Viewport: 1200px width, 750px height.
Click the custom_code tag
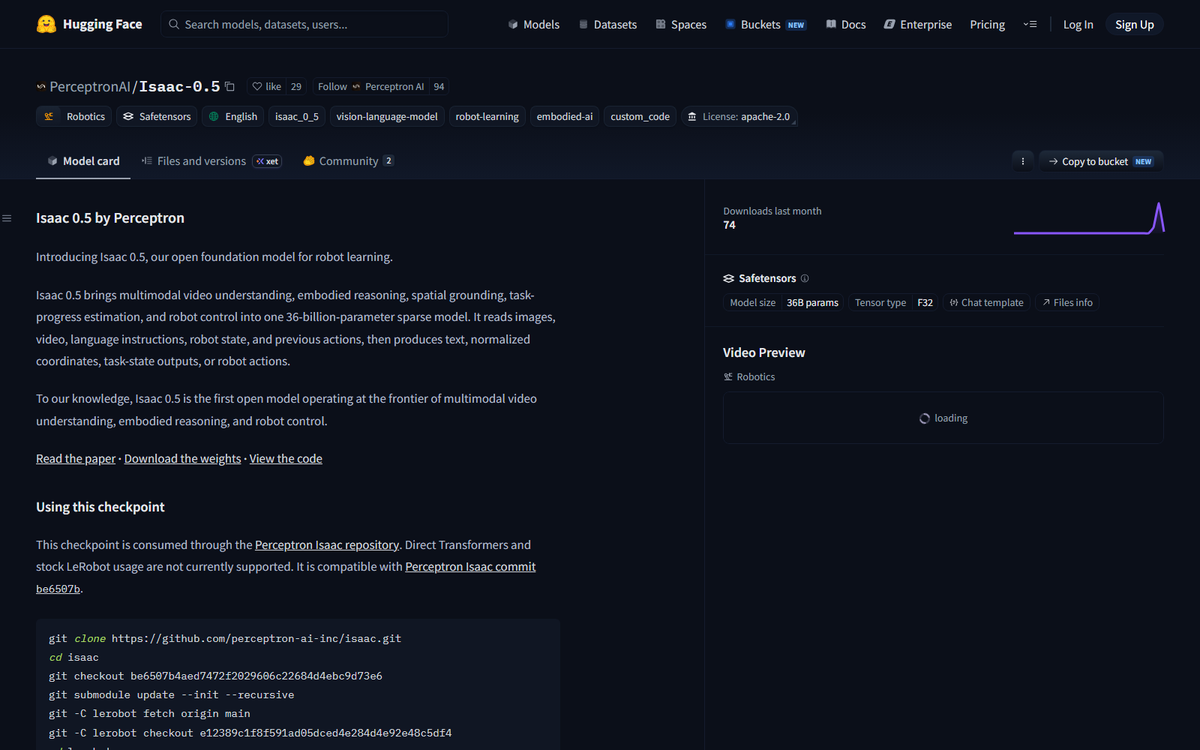tap(640, 116)
